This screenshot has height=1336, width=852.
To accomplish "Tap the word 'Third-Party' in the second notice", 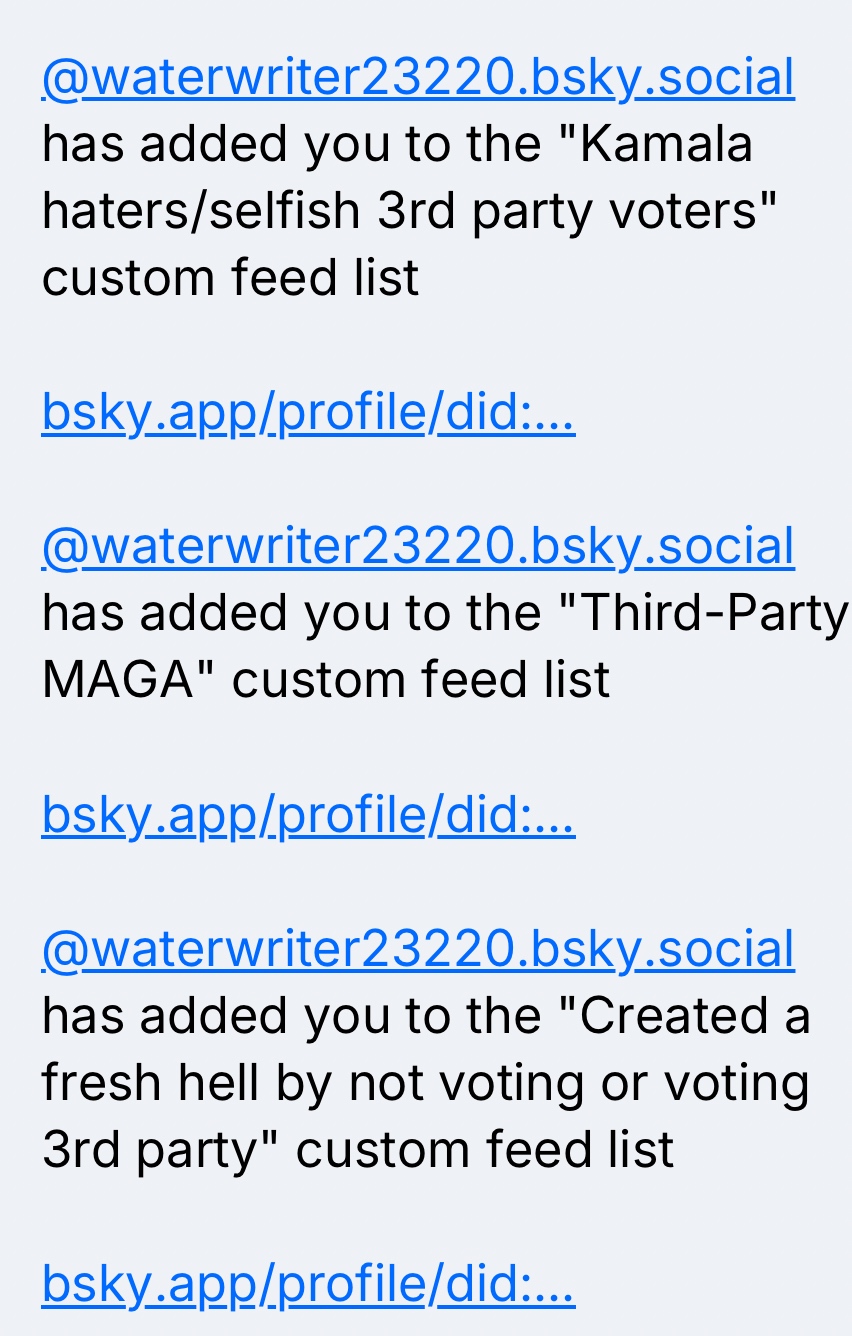I will tap(714, 613).
